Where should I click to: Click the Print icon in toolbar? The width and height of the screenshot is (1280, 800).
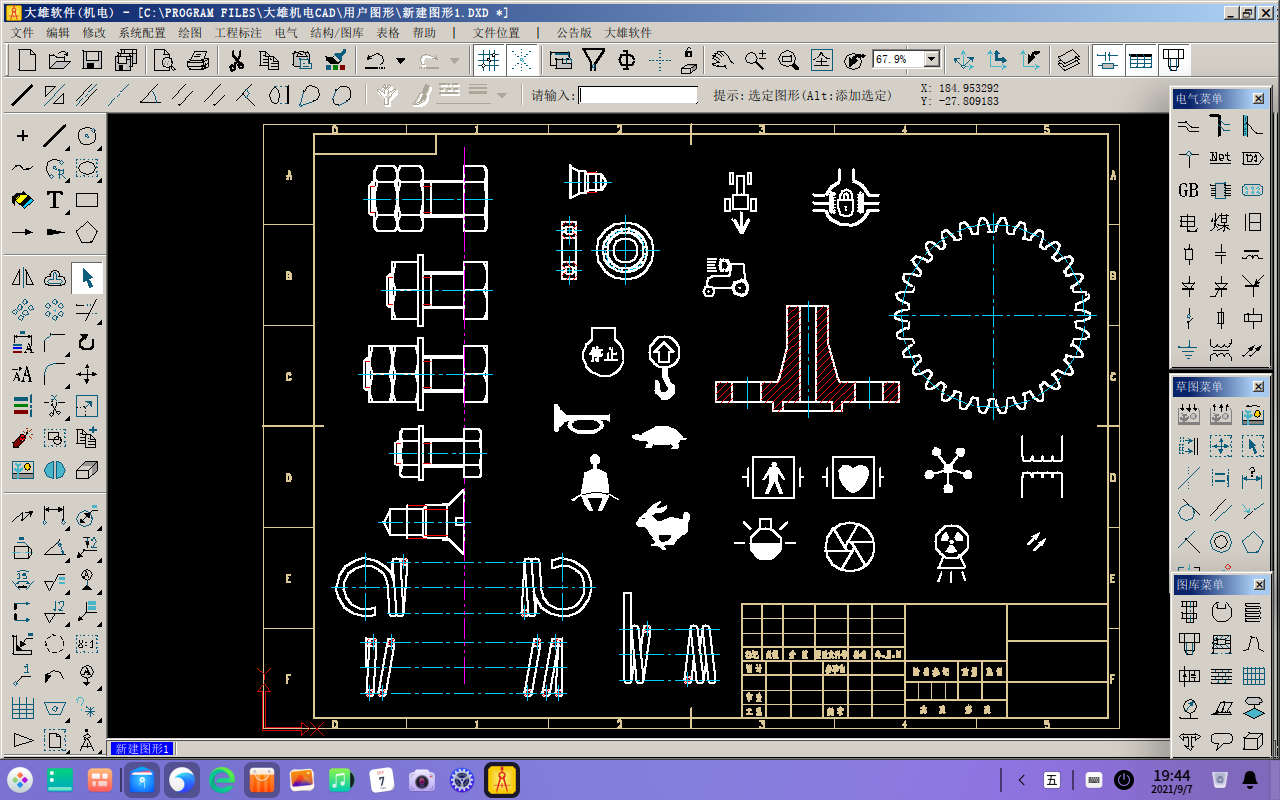[x=198, y=60]
